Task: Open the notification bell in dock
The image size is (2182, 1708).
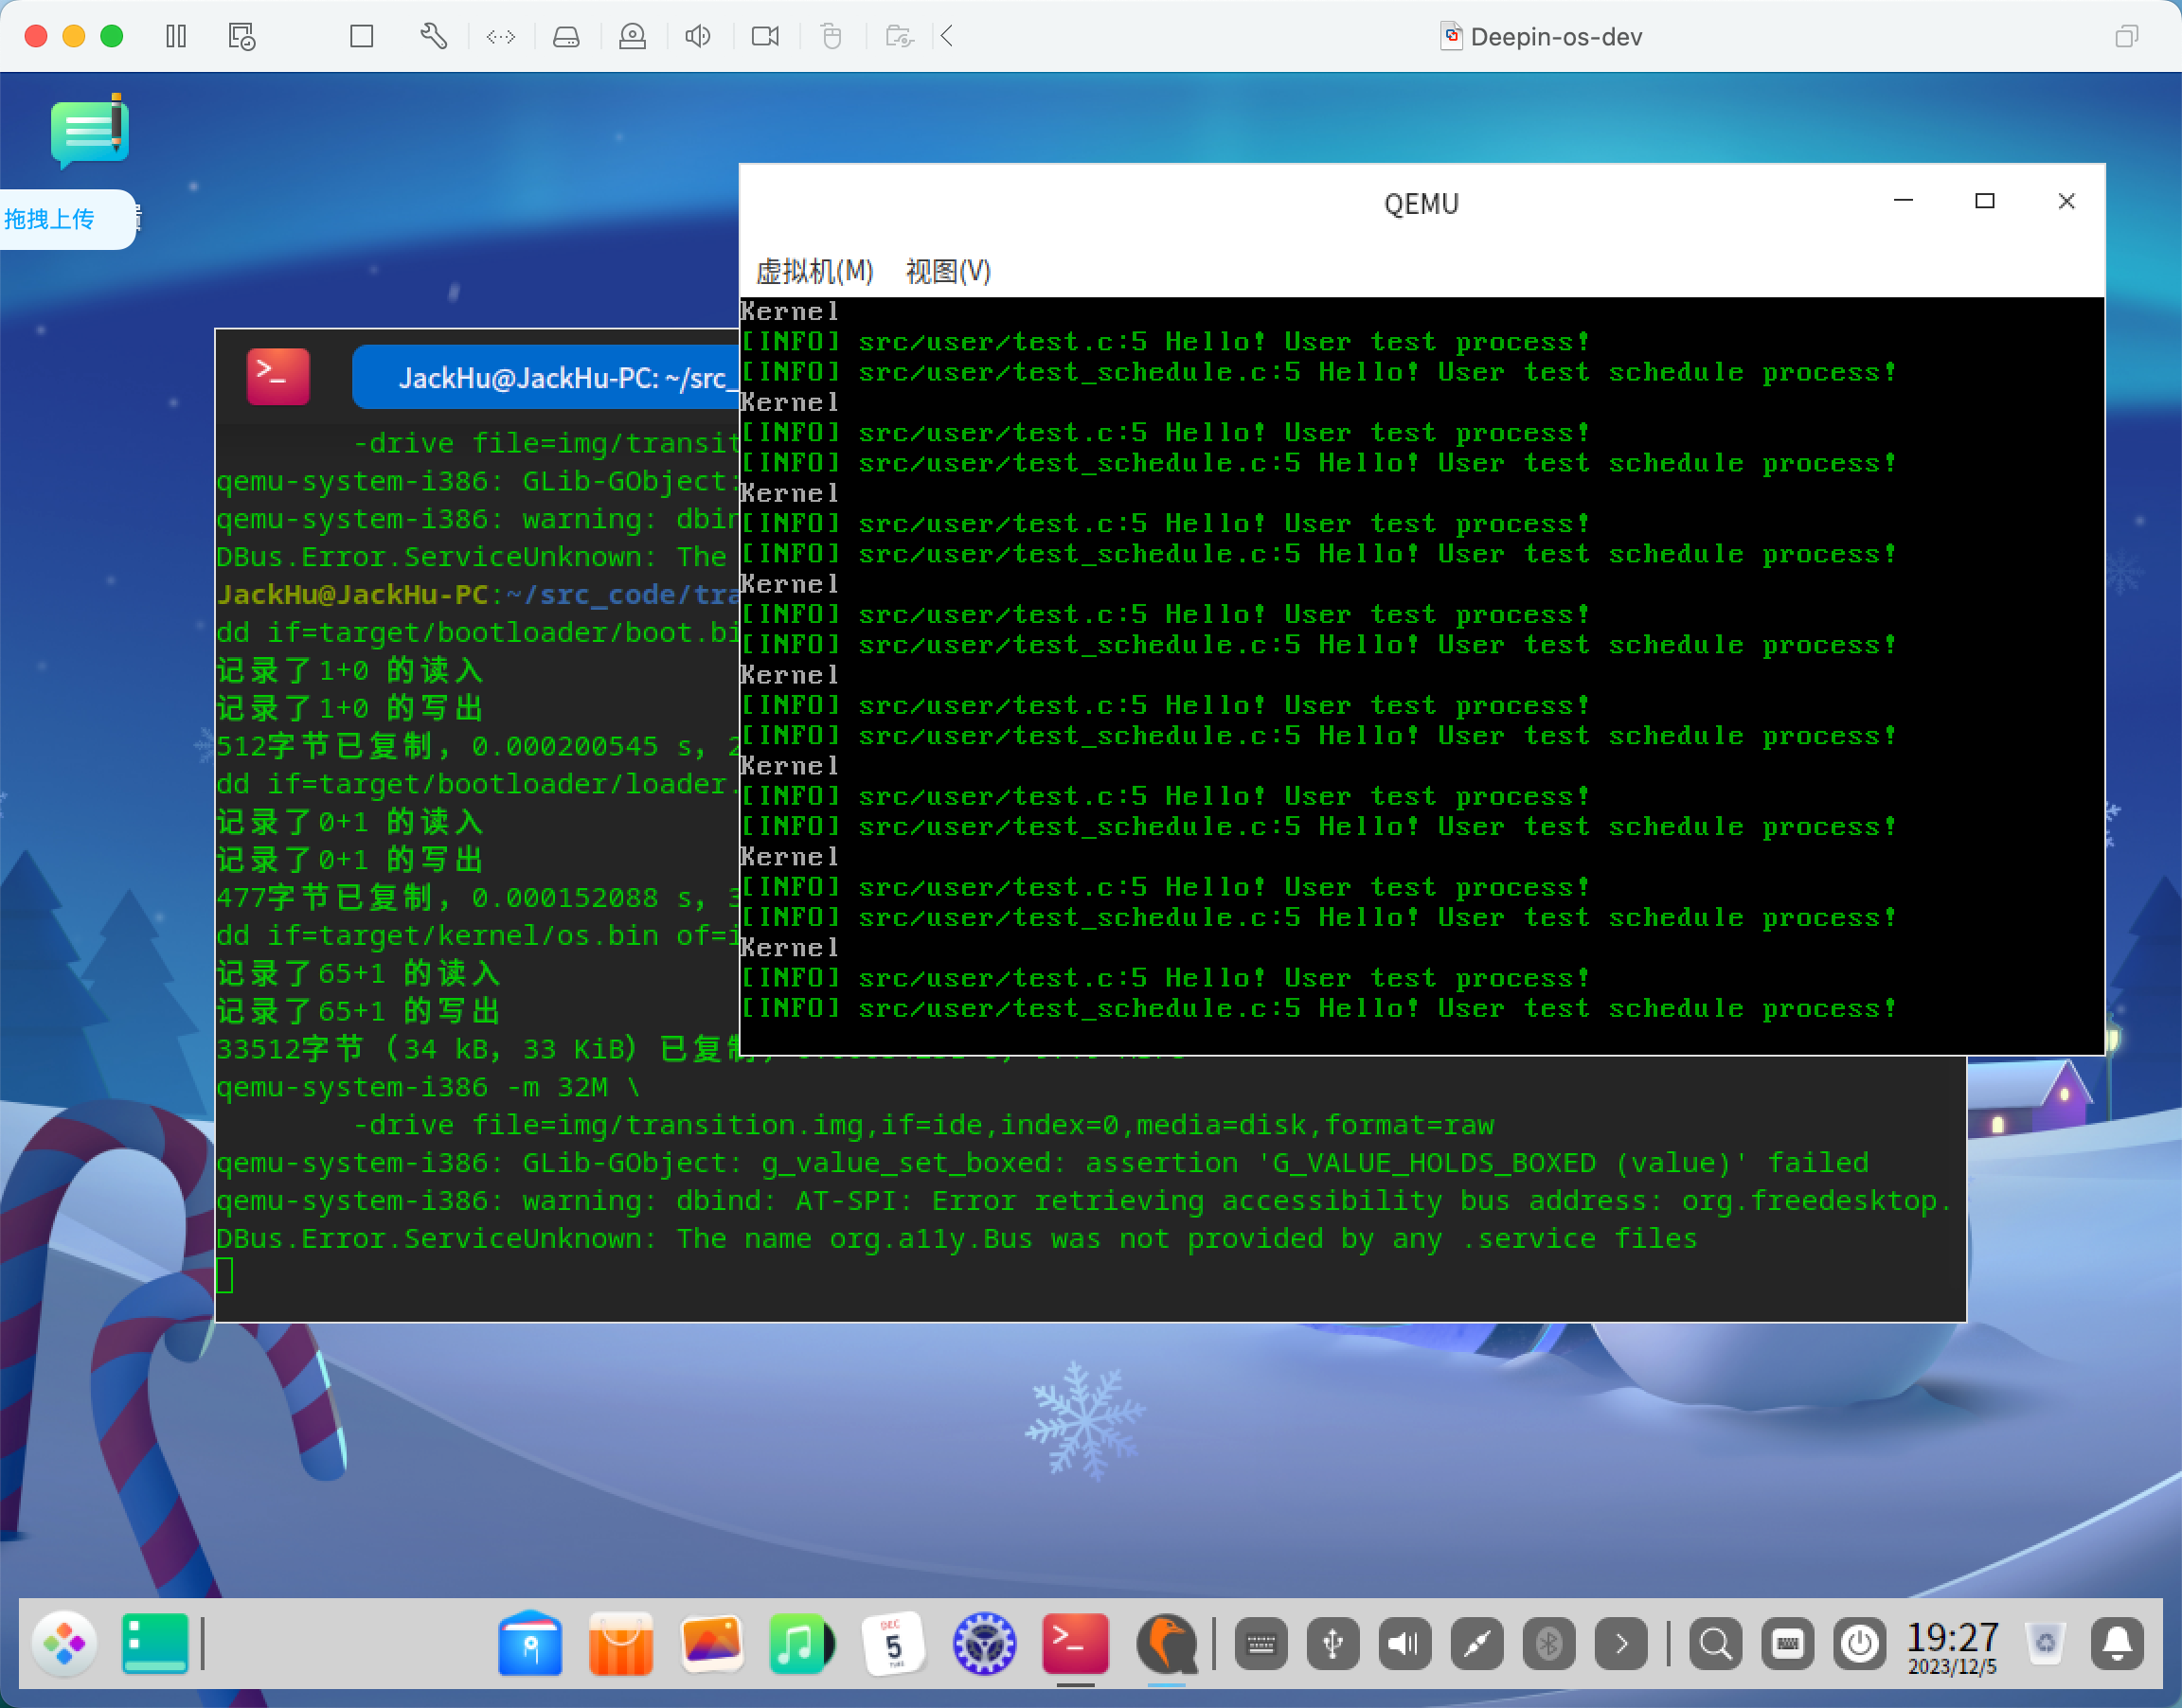Action: [2117, 1644]
